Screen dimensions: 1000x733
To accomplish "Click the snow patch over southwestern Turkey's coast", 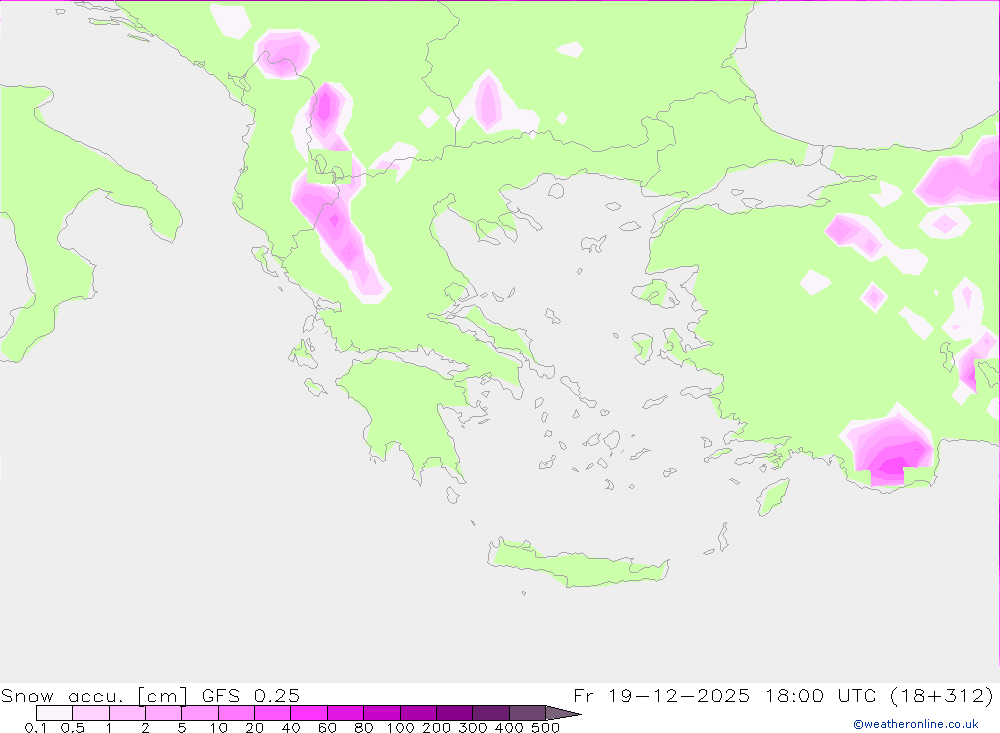I will click(890, 447).
